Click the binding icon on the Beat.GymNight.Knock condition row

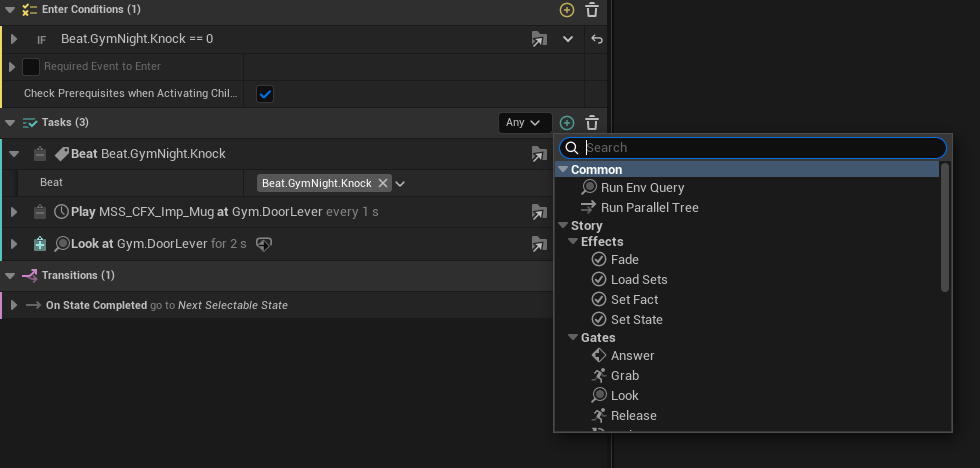coord(539,39)
